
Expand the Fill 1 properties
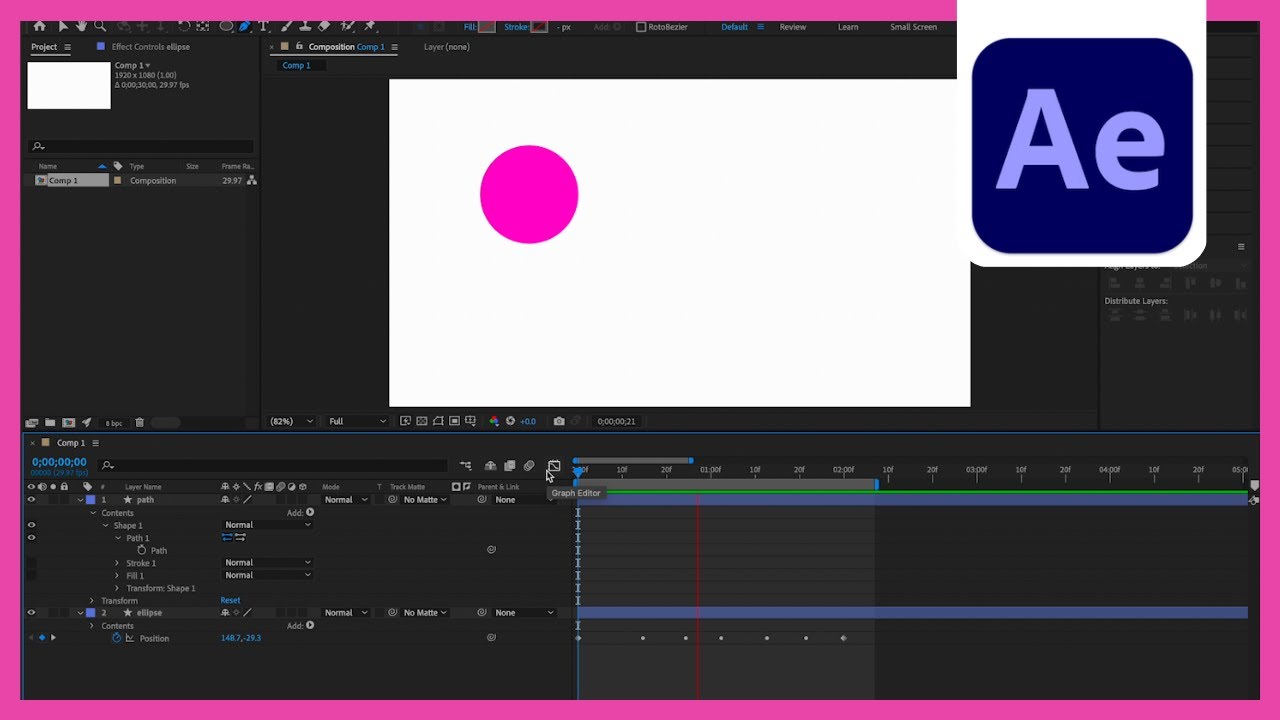118,576
